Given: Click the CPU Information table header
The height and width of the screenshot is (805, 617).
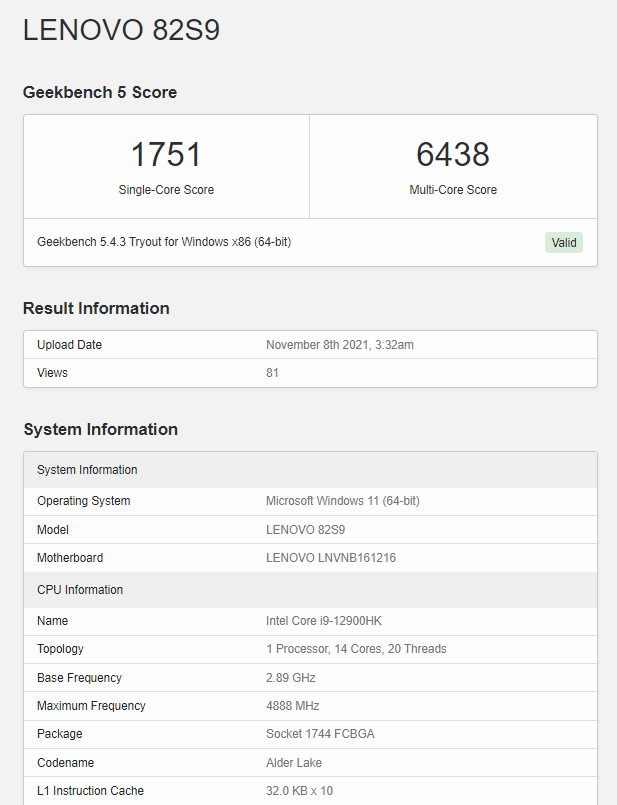Looking at the screenshot, I should 310,590.
